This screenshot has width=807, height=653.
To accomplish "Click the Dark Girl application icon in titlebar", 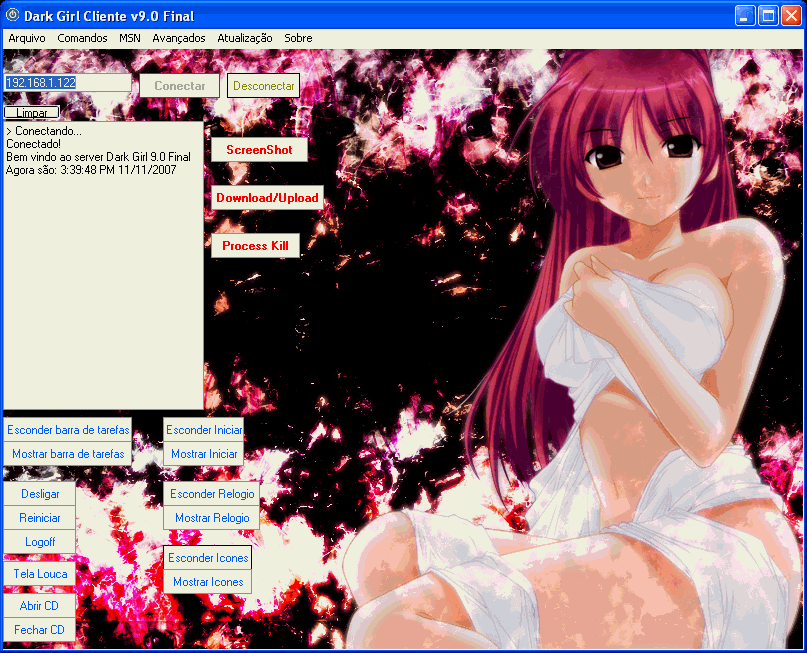I will click(14, 14).
